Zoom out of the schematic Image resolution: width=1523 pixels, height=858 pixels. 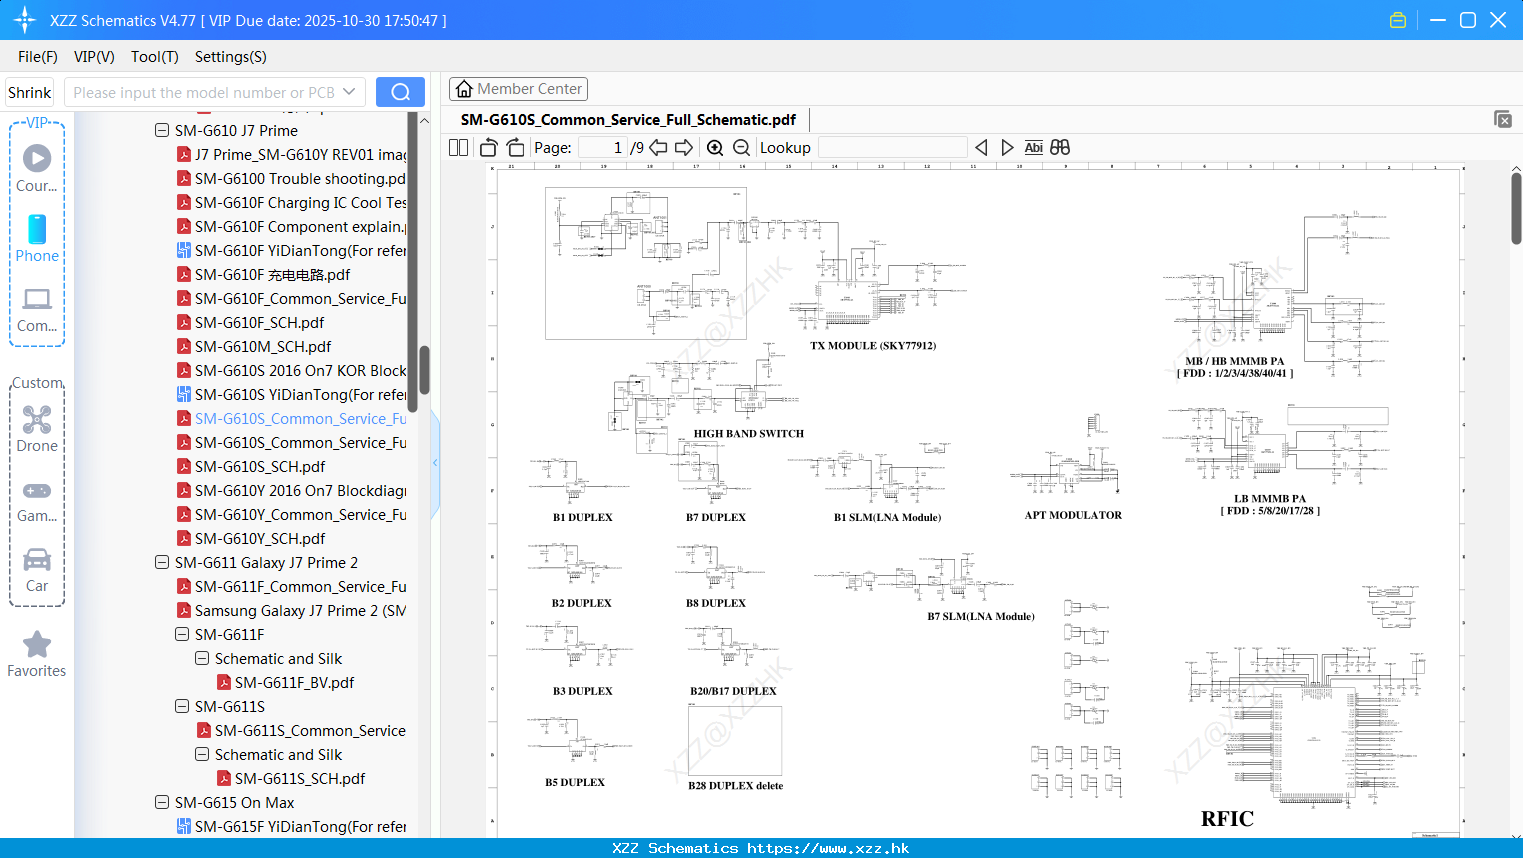coord(741,148)
